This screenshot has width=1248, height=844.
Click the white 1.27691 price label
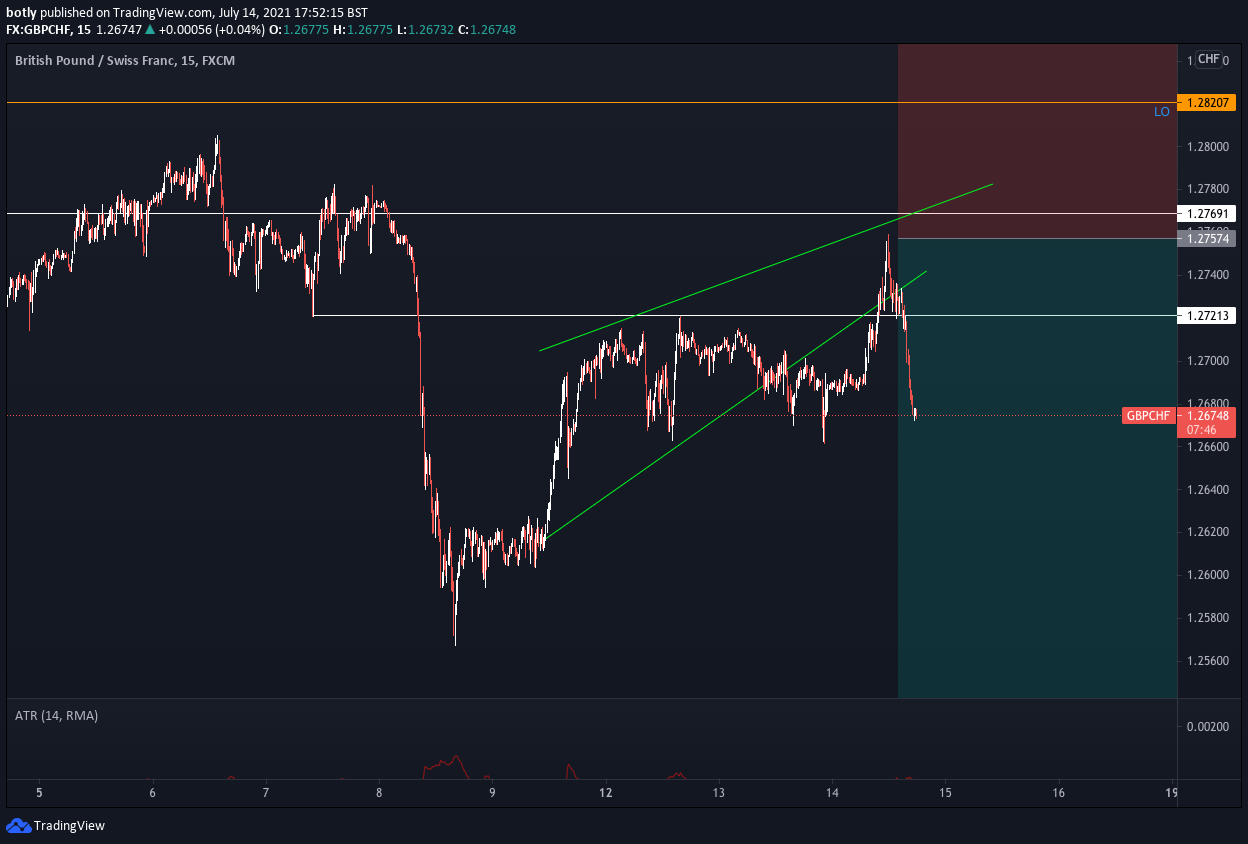coord(1208,213)
